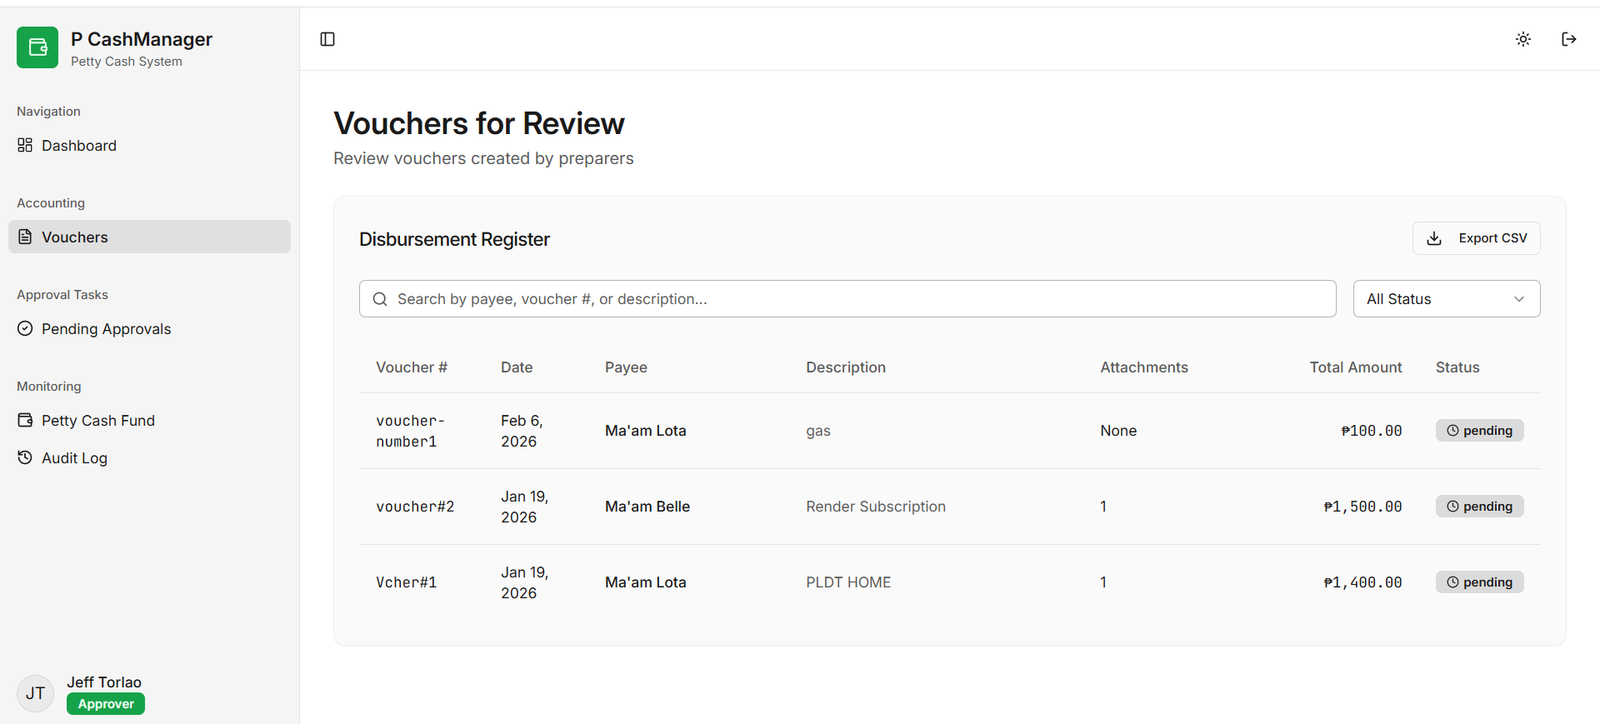Go to Petty Cash Fund
Image resolution: width=1600 pixels, height=724 pixels.
coord(98,421)
